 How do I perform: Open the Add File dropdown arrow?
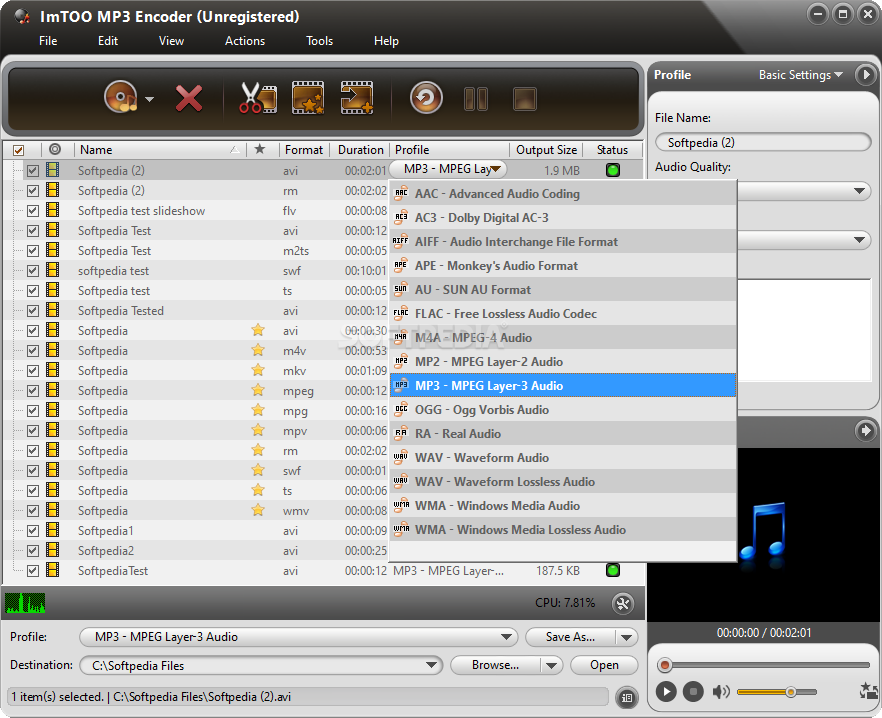point(149,99)
